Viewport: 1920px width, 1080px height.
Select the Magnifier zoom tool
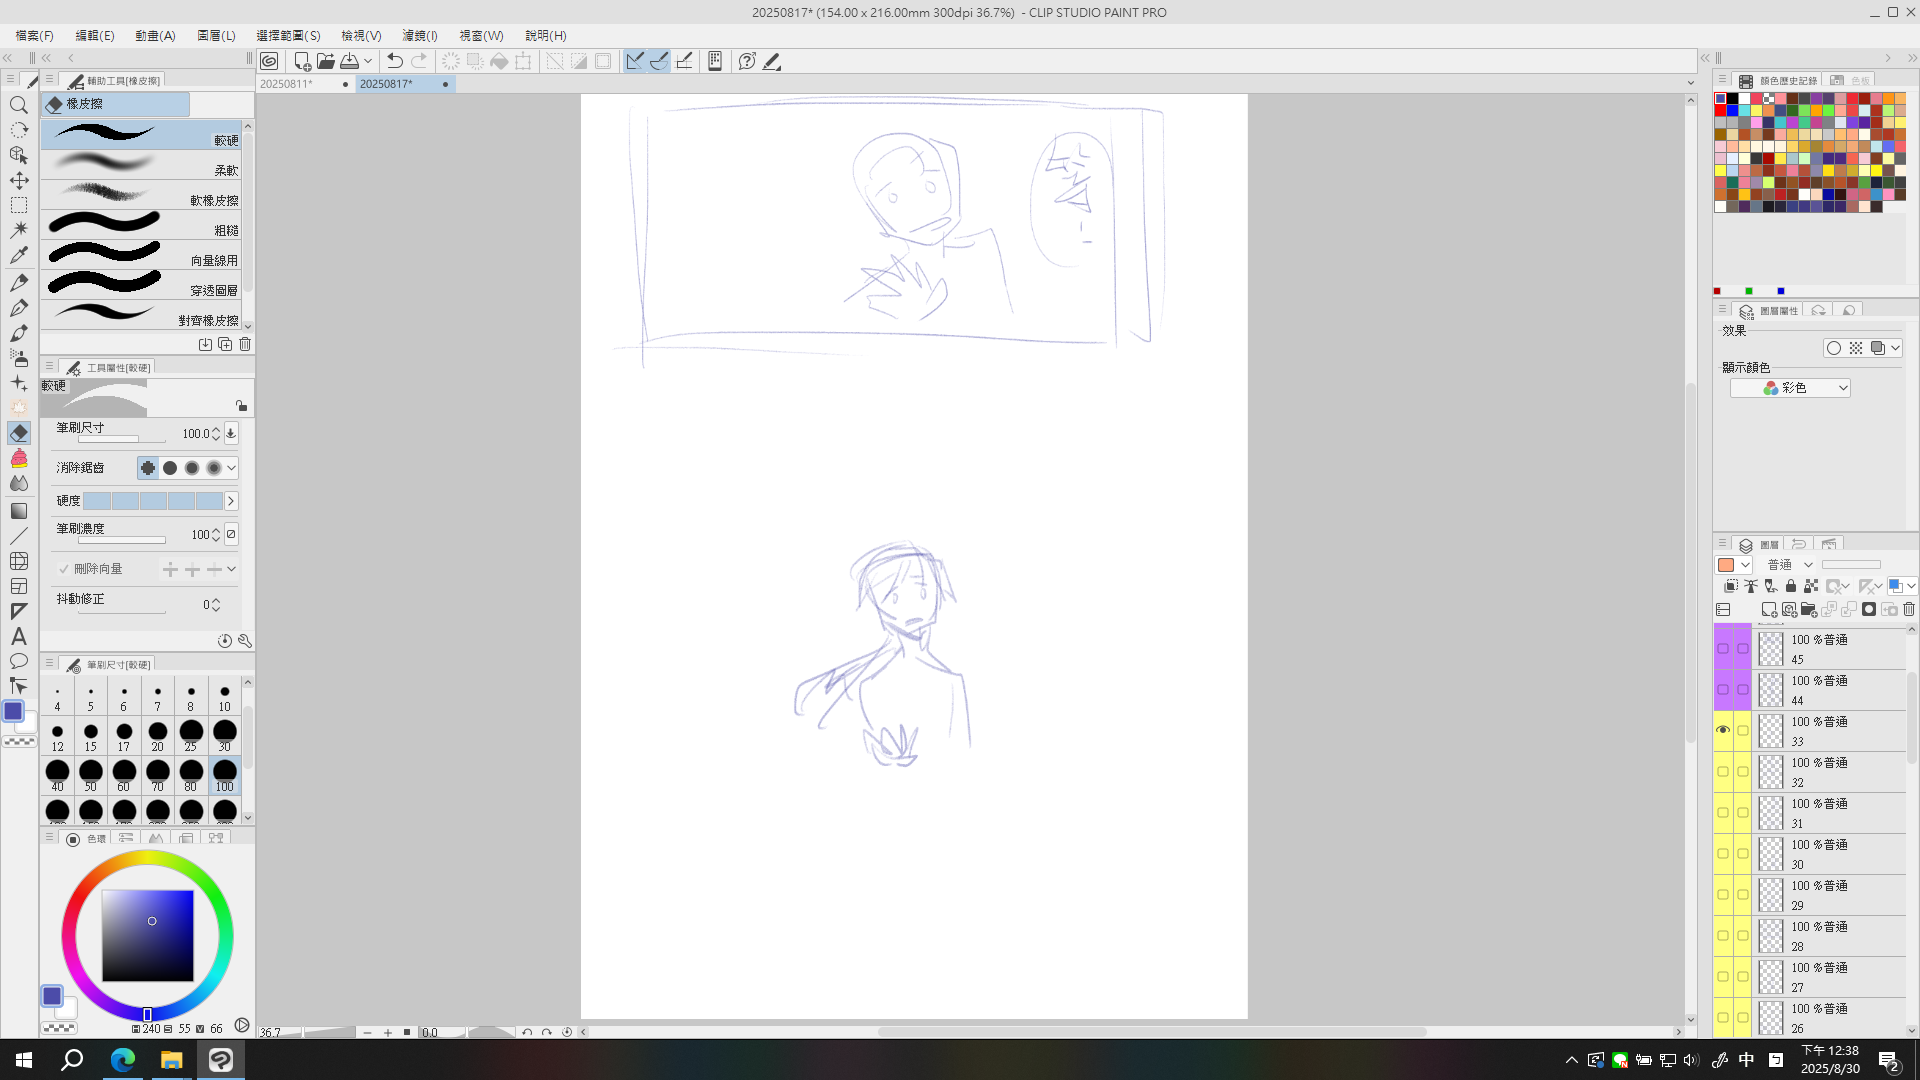[18, 105]
